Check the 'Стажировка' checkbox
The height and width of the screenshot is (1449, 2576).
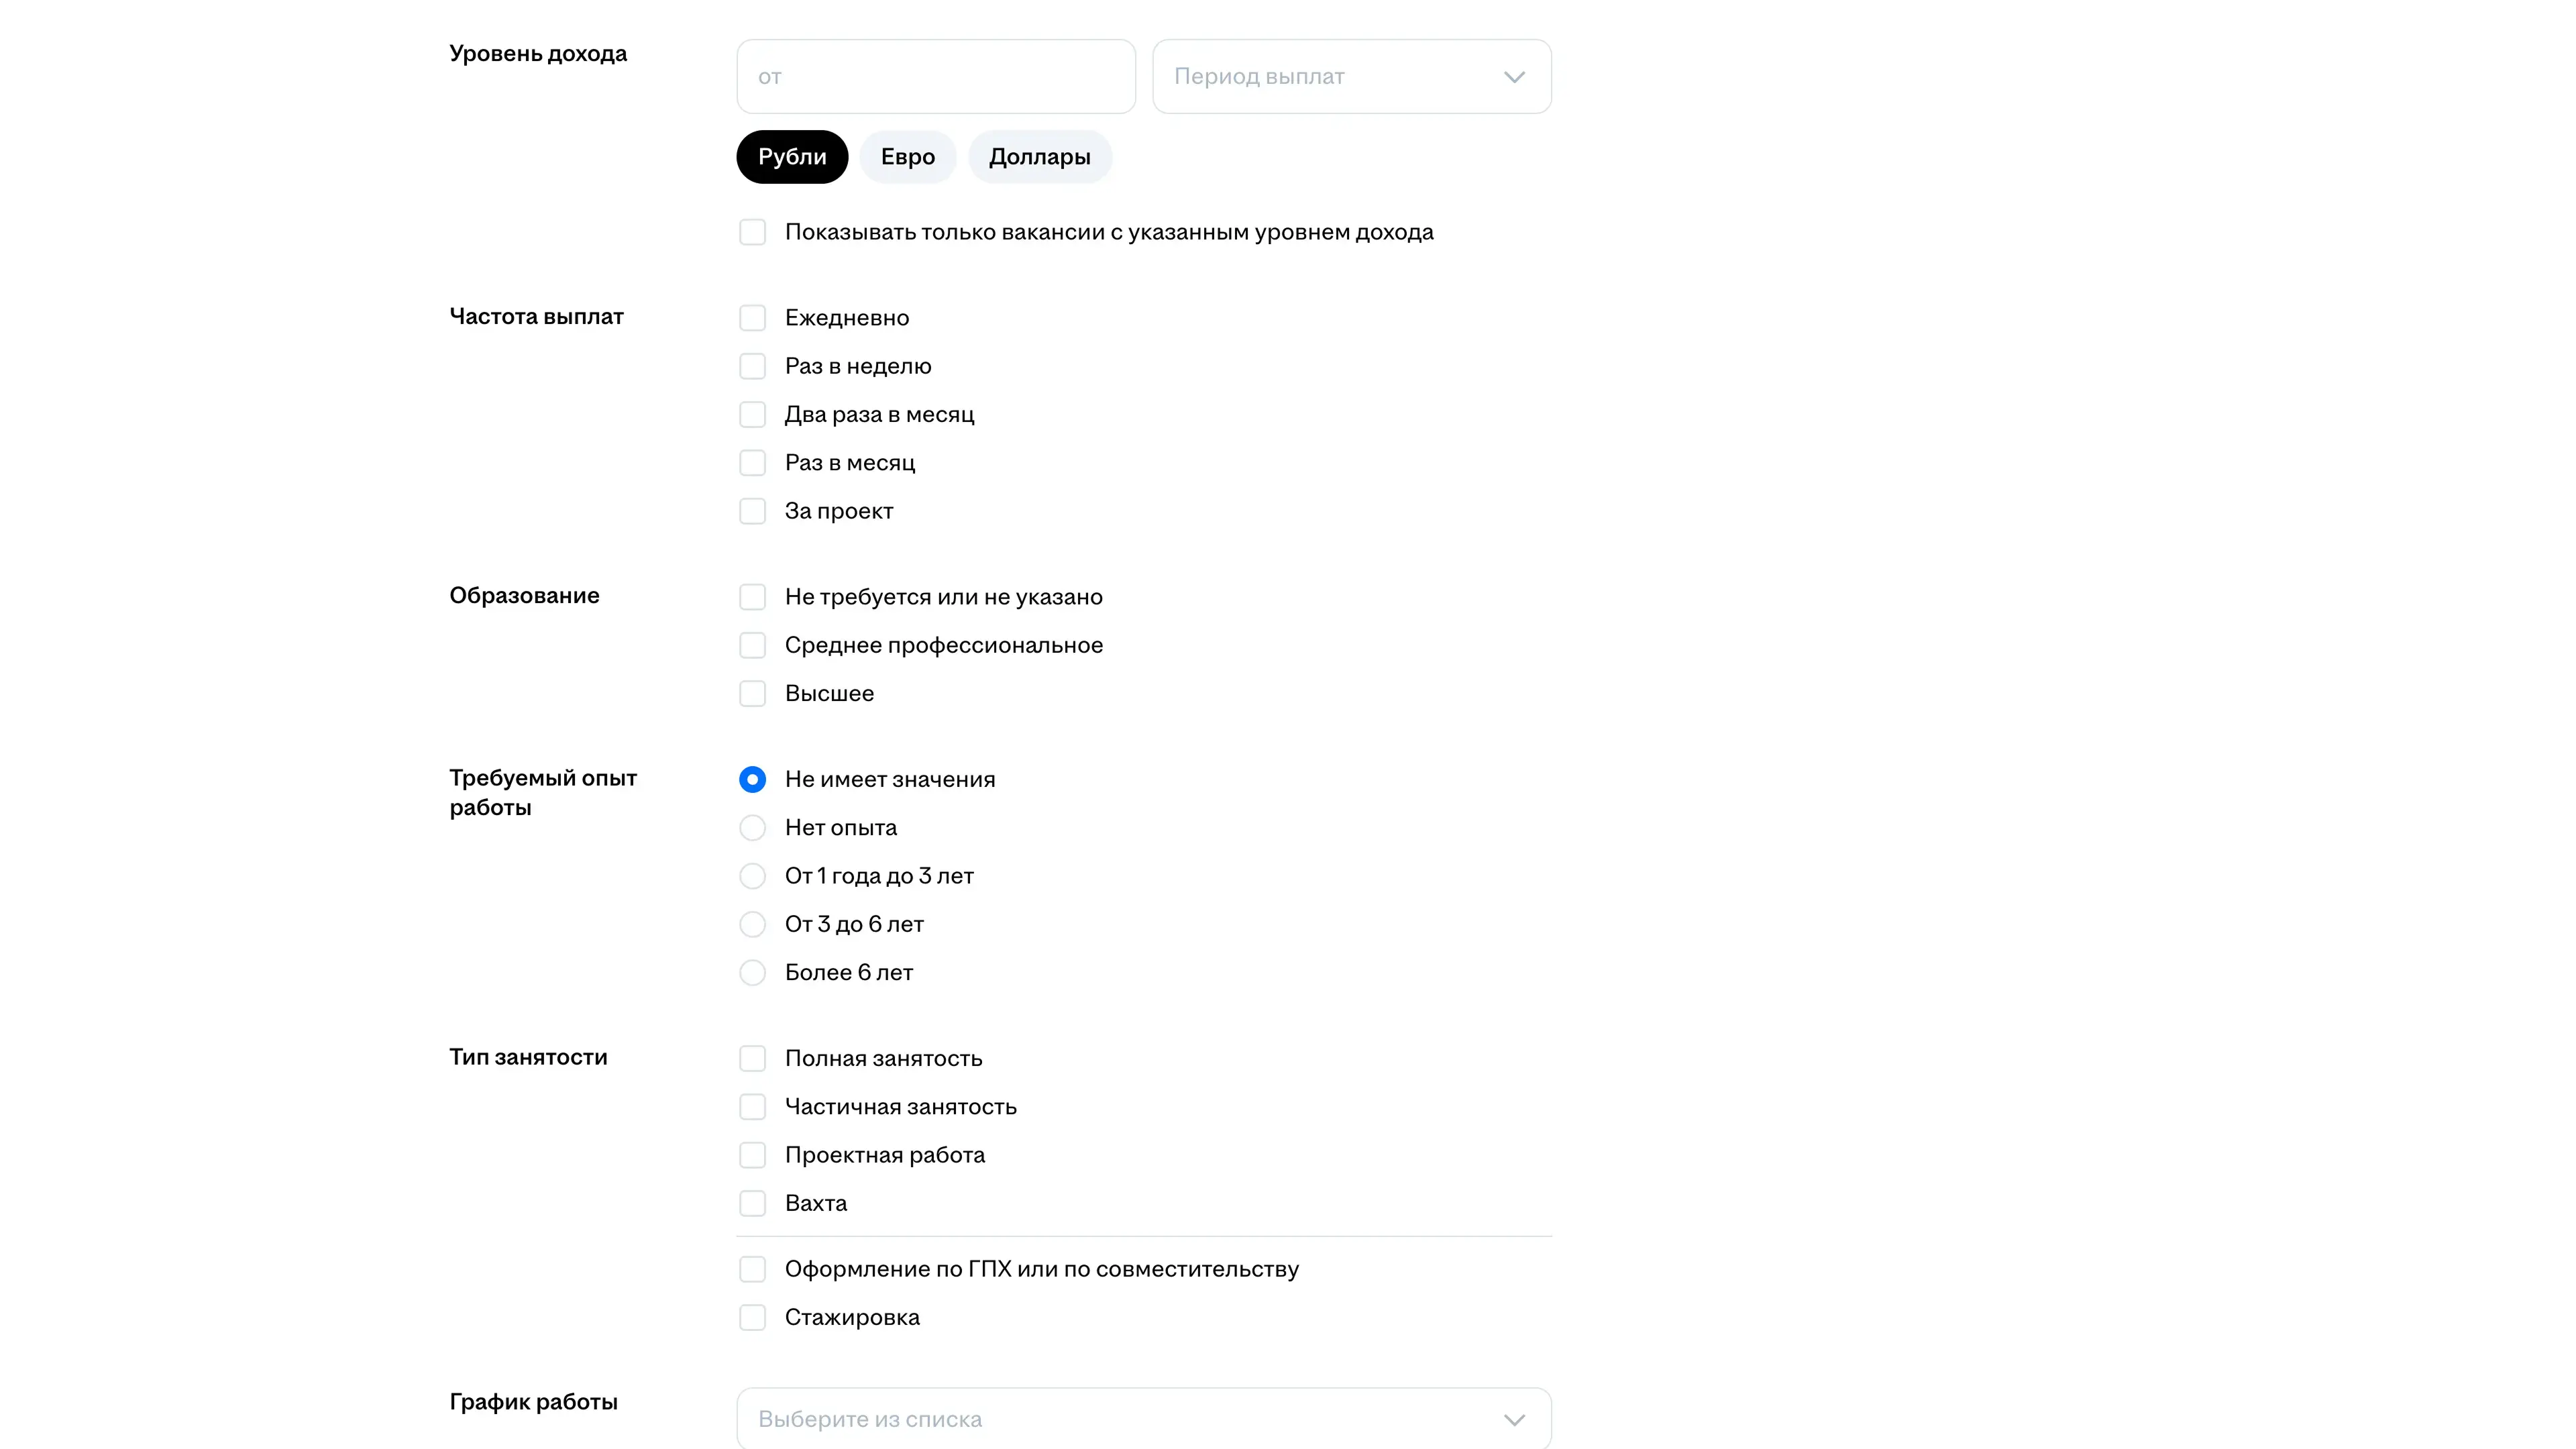pos(752,1317)
